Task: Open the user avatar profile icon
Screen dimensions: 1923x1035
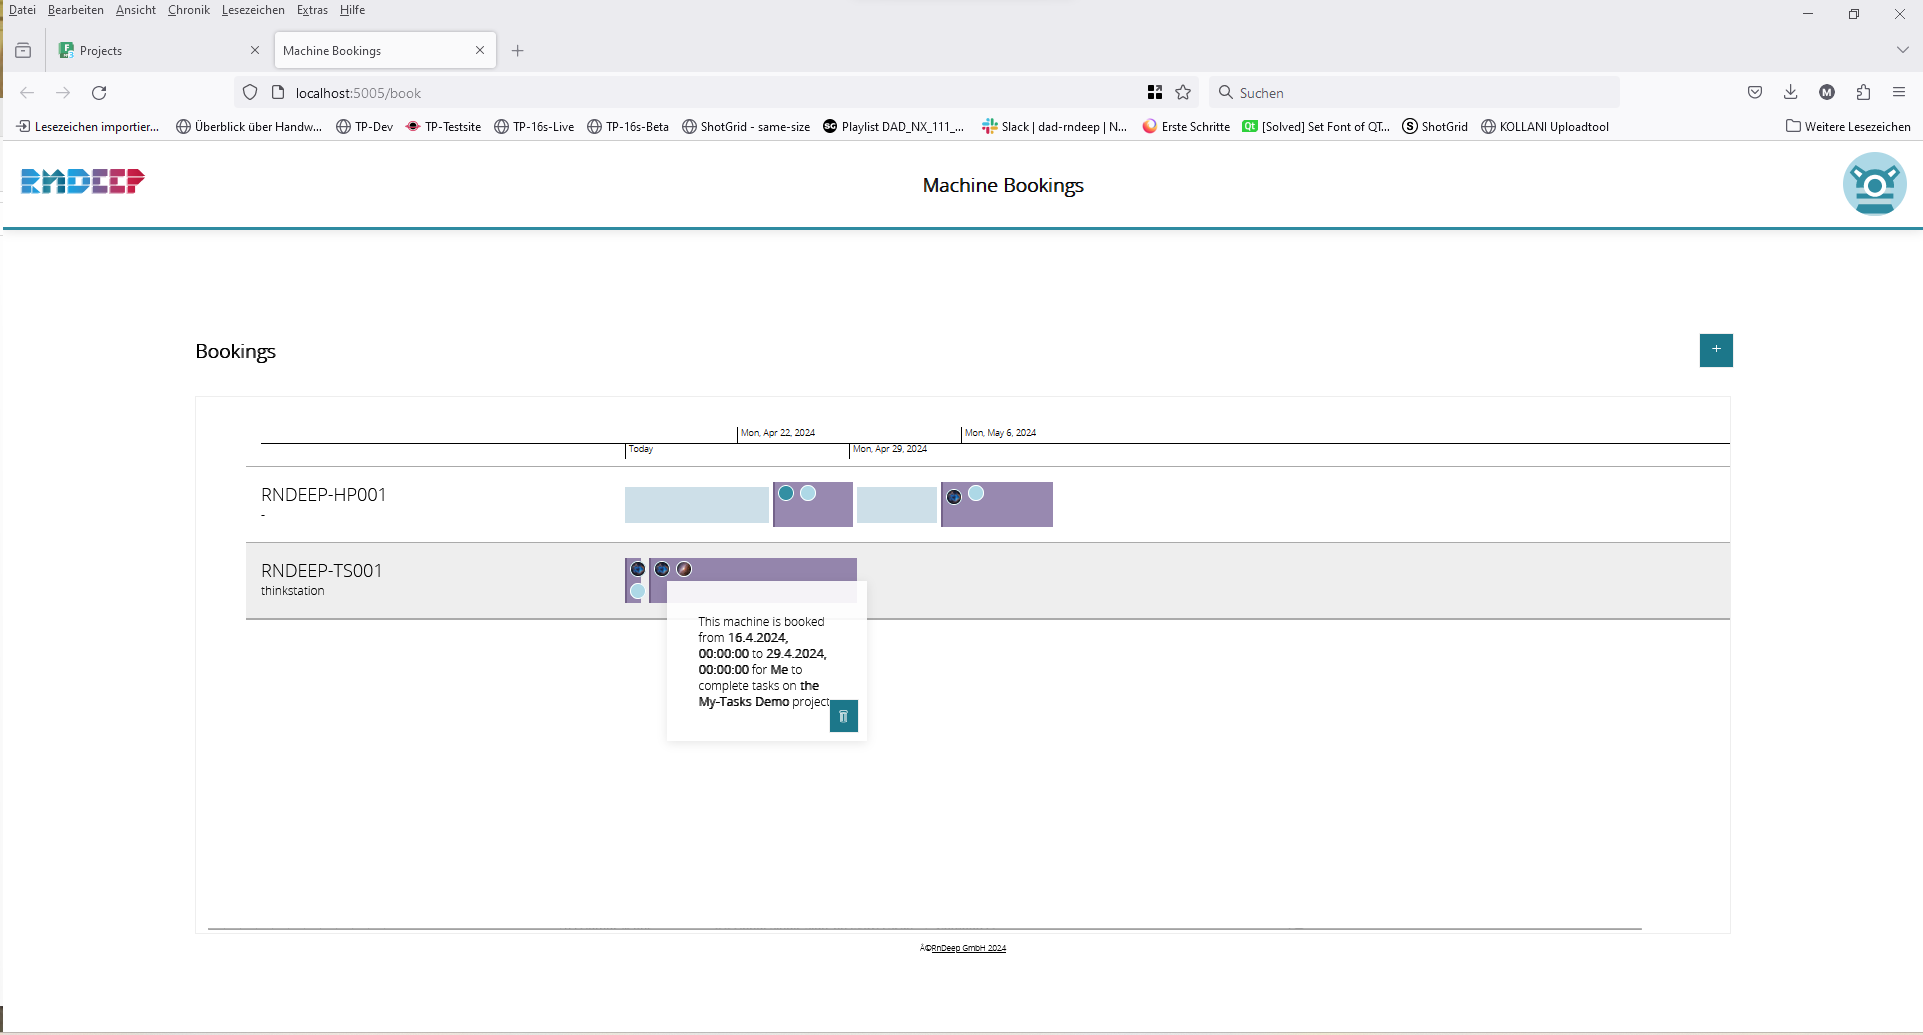Action: coord(1873,184)
